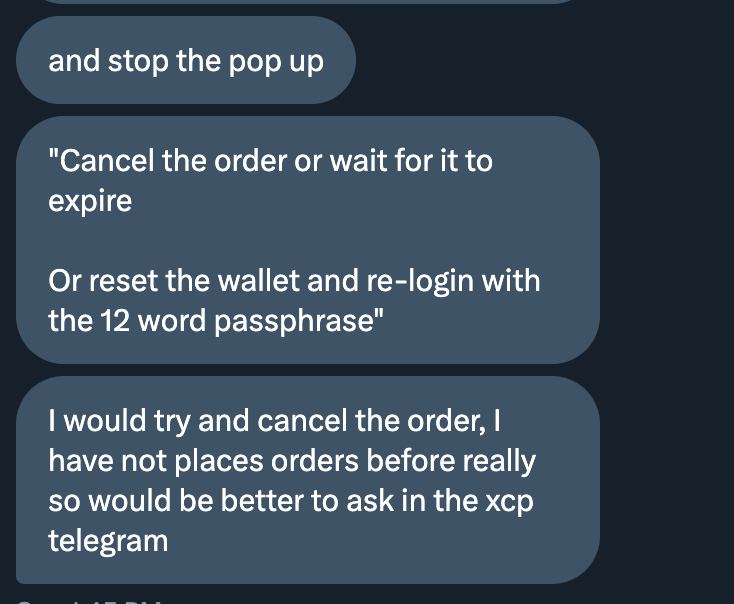
Task: Click the text 'so would be better'
Action: (x=177, y=501)
